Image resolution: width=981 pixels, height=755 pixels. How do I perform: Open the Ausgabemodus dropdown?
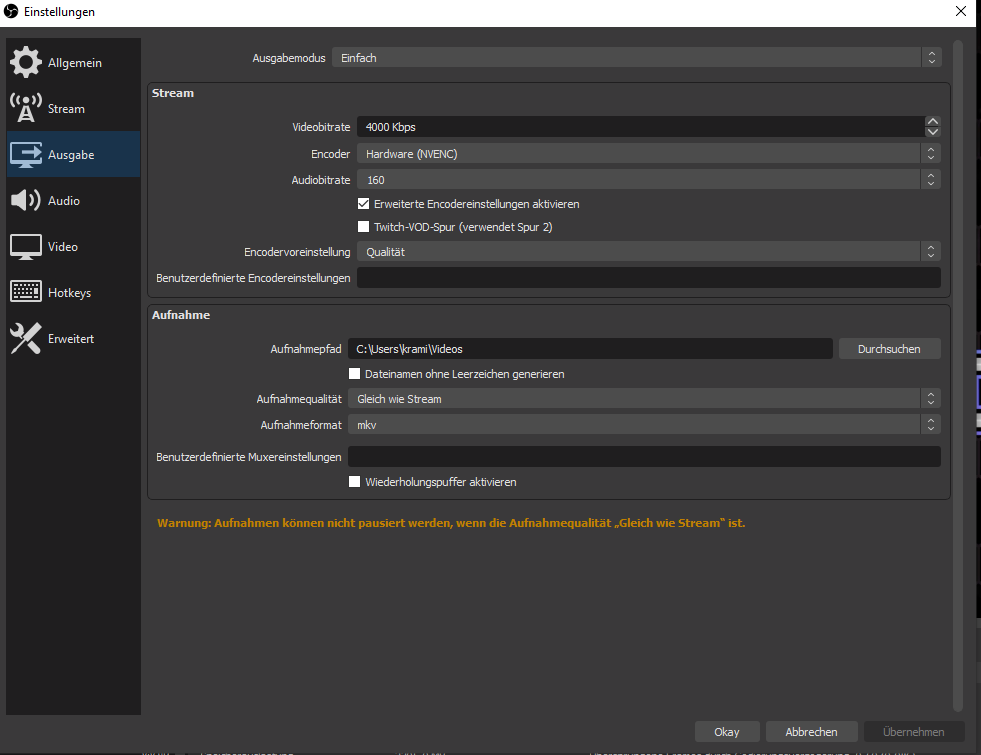[x=636, y=58]
